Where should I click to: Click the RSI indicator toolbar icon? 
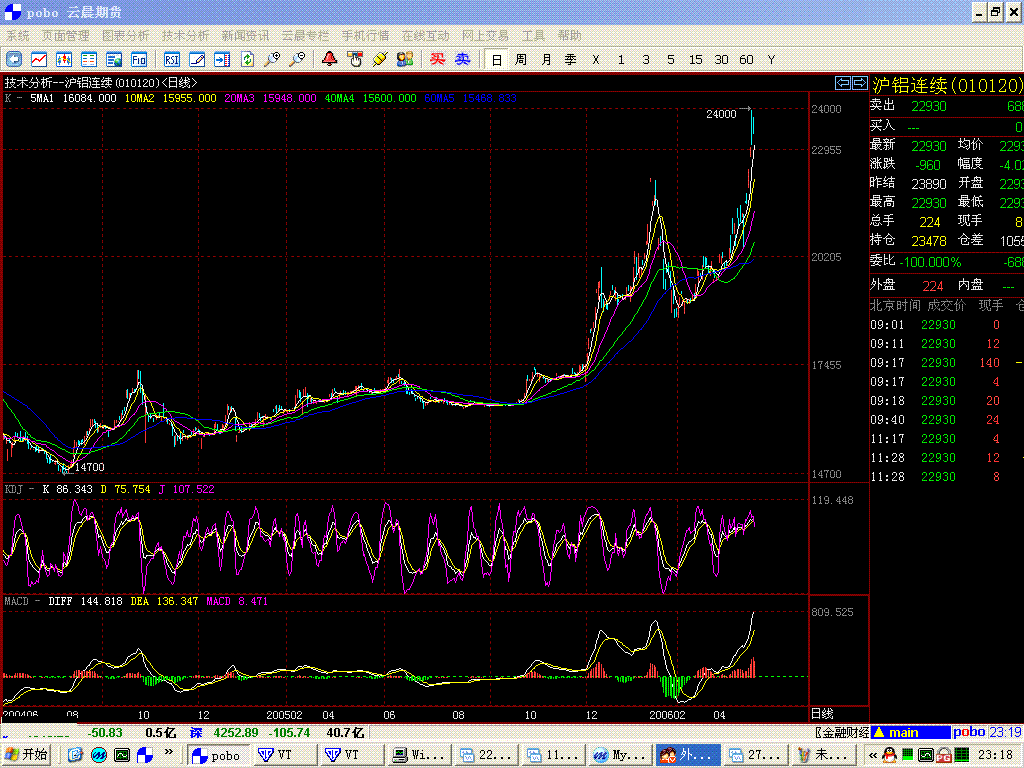[x=172, y=59]
